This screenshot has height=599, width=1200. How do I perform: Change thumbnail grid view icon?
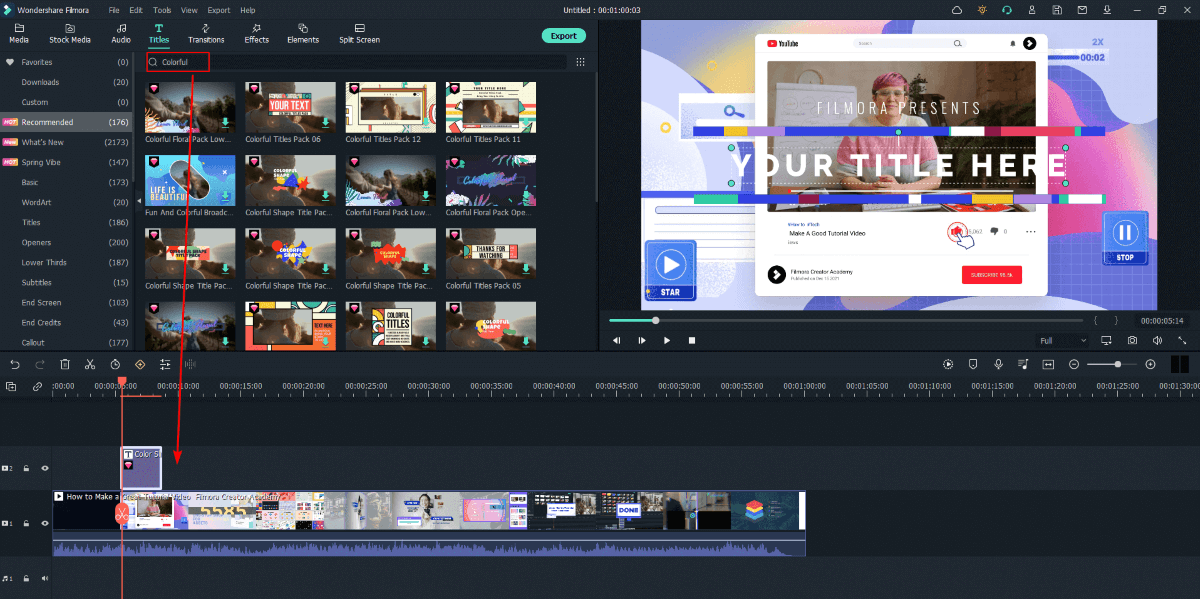click(x=580, y=62)
